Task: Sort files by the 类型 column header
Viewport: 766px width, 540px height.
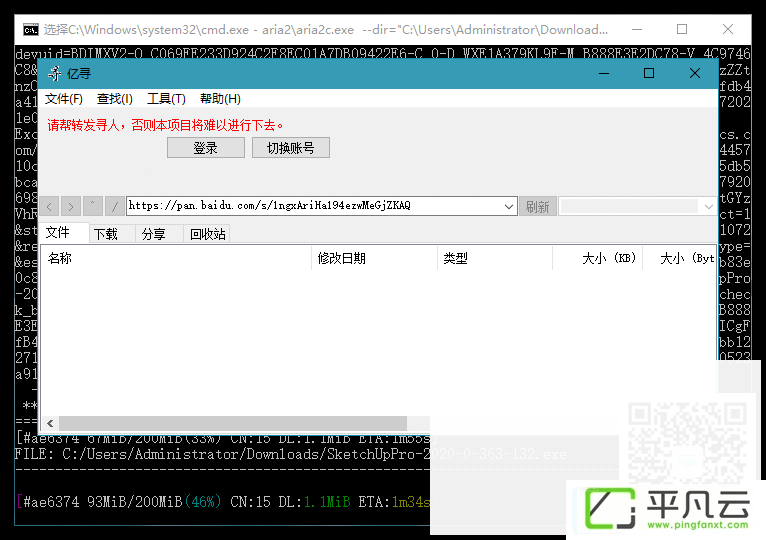Action: point(495,259)
